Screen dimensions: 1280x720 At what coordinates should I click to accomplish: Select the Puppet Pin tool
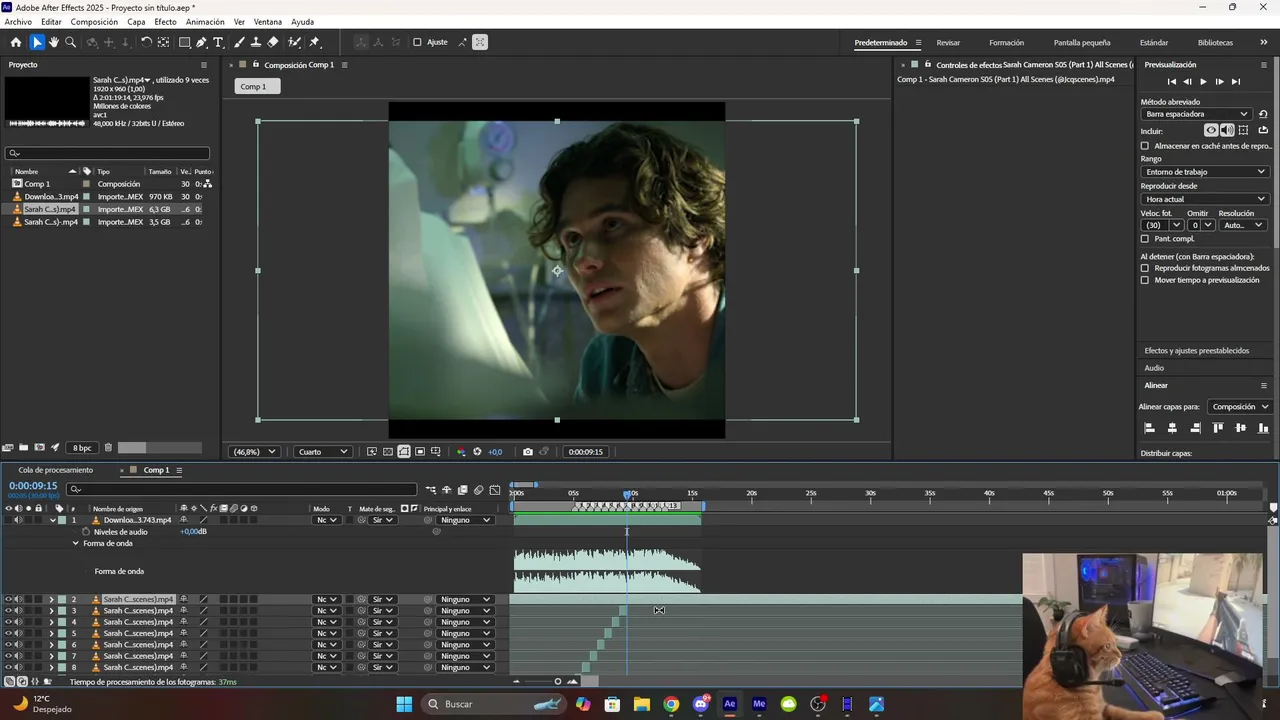tap(315, 42)
